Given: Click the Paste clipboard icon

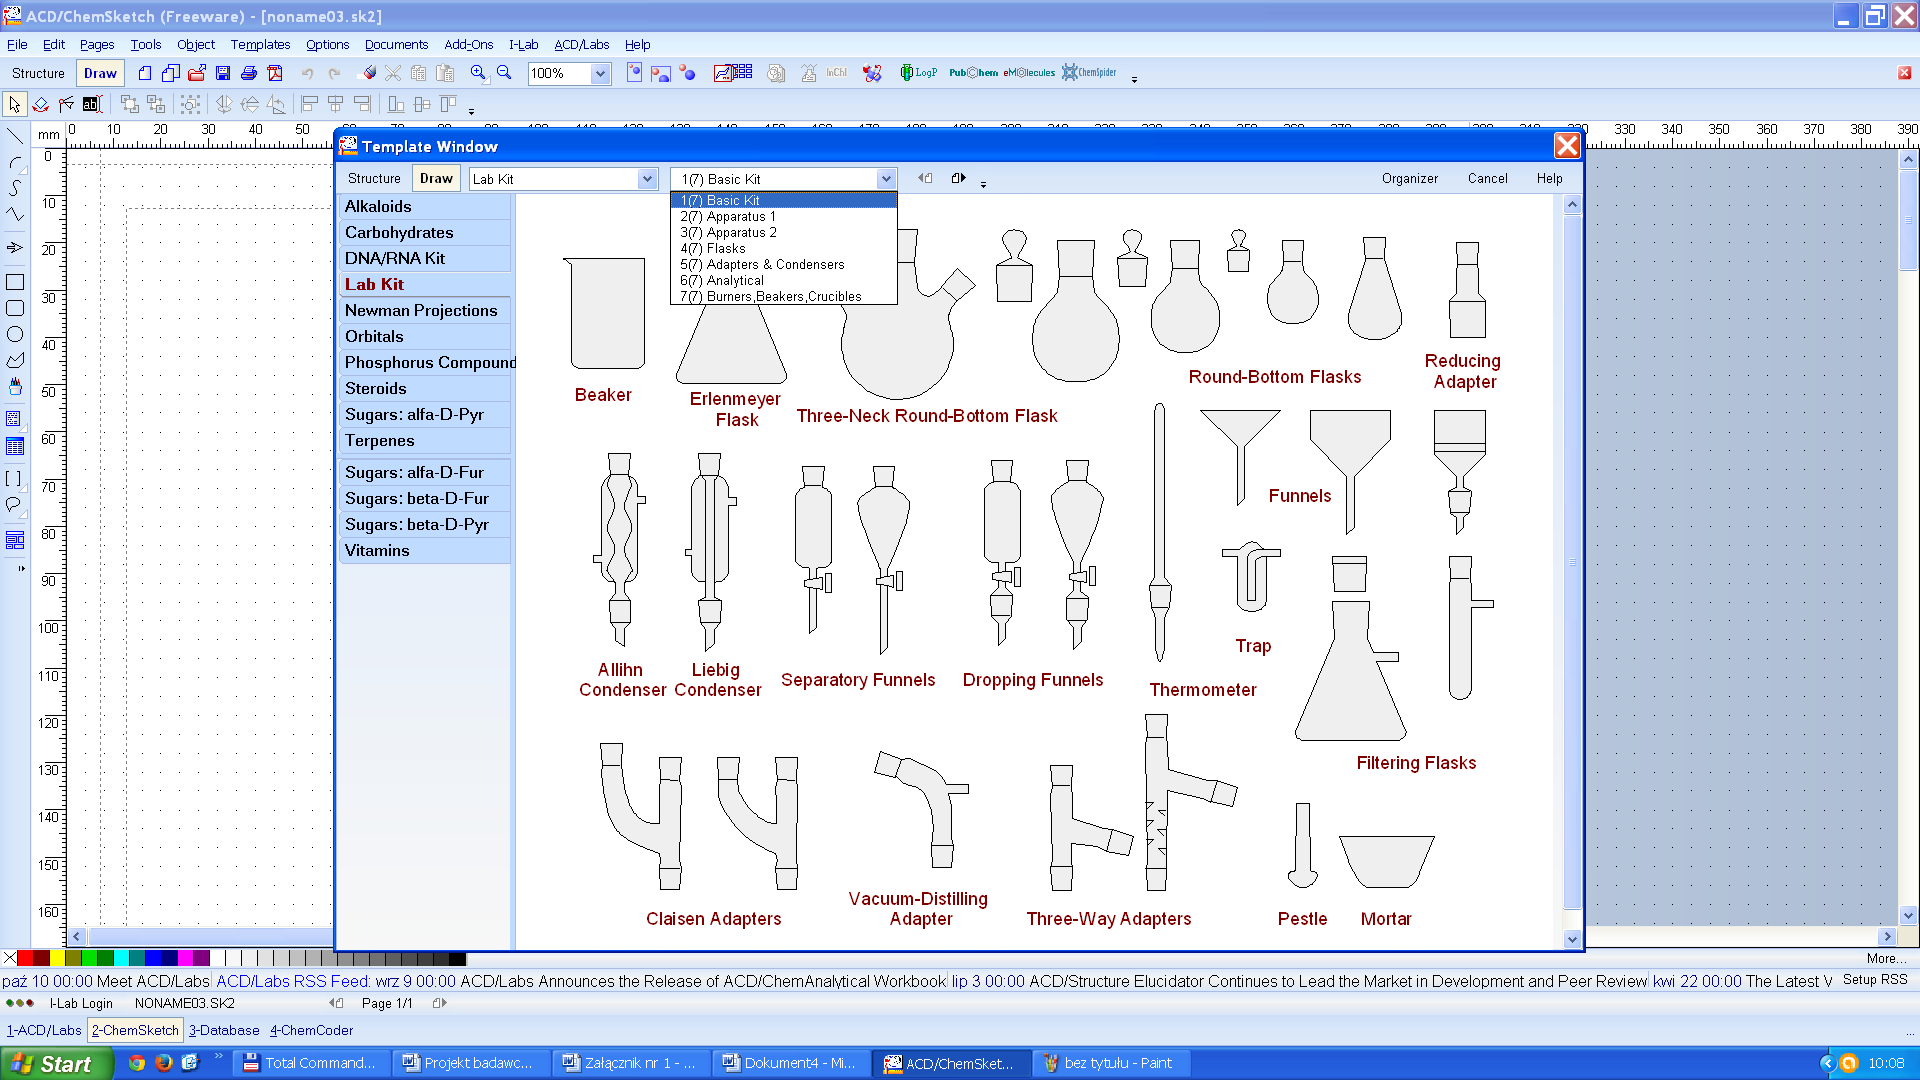Looking at the screenshot, I should click(445, 73).
